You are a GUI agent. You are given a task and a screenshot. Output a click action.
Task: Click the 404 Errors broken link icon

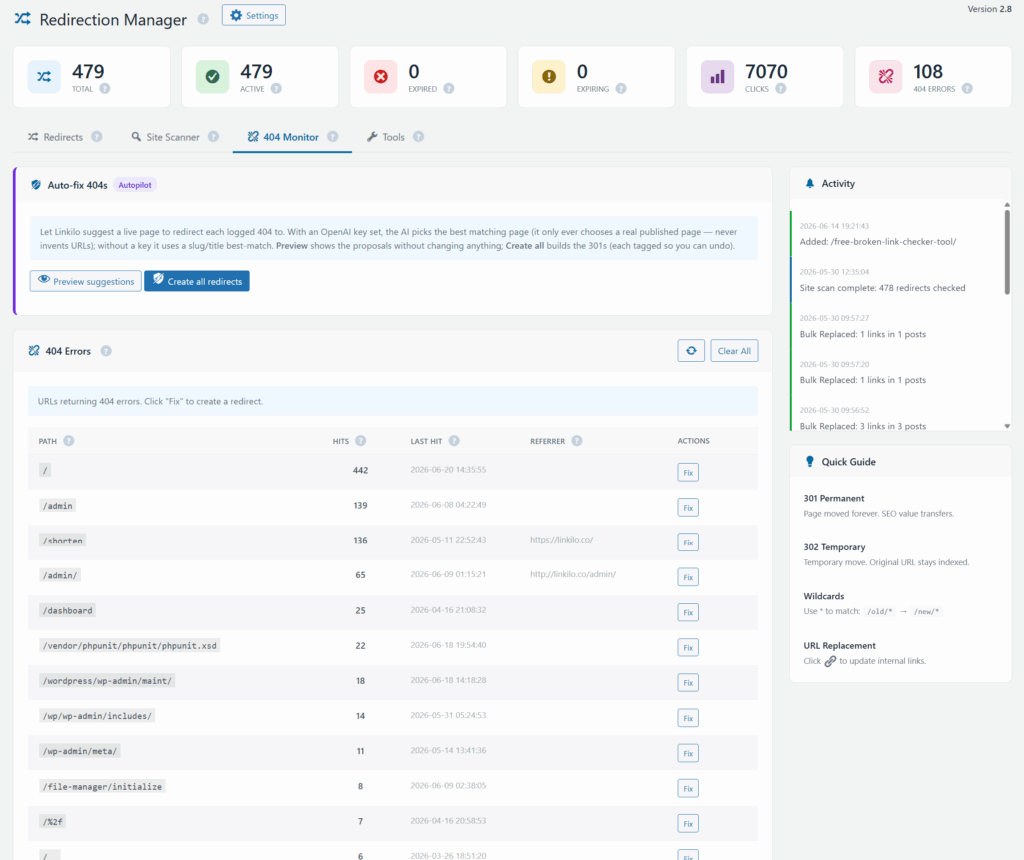pyautogui.click(x=886, y=76)
